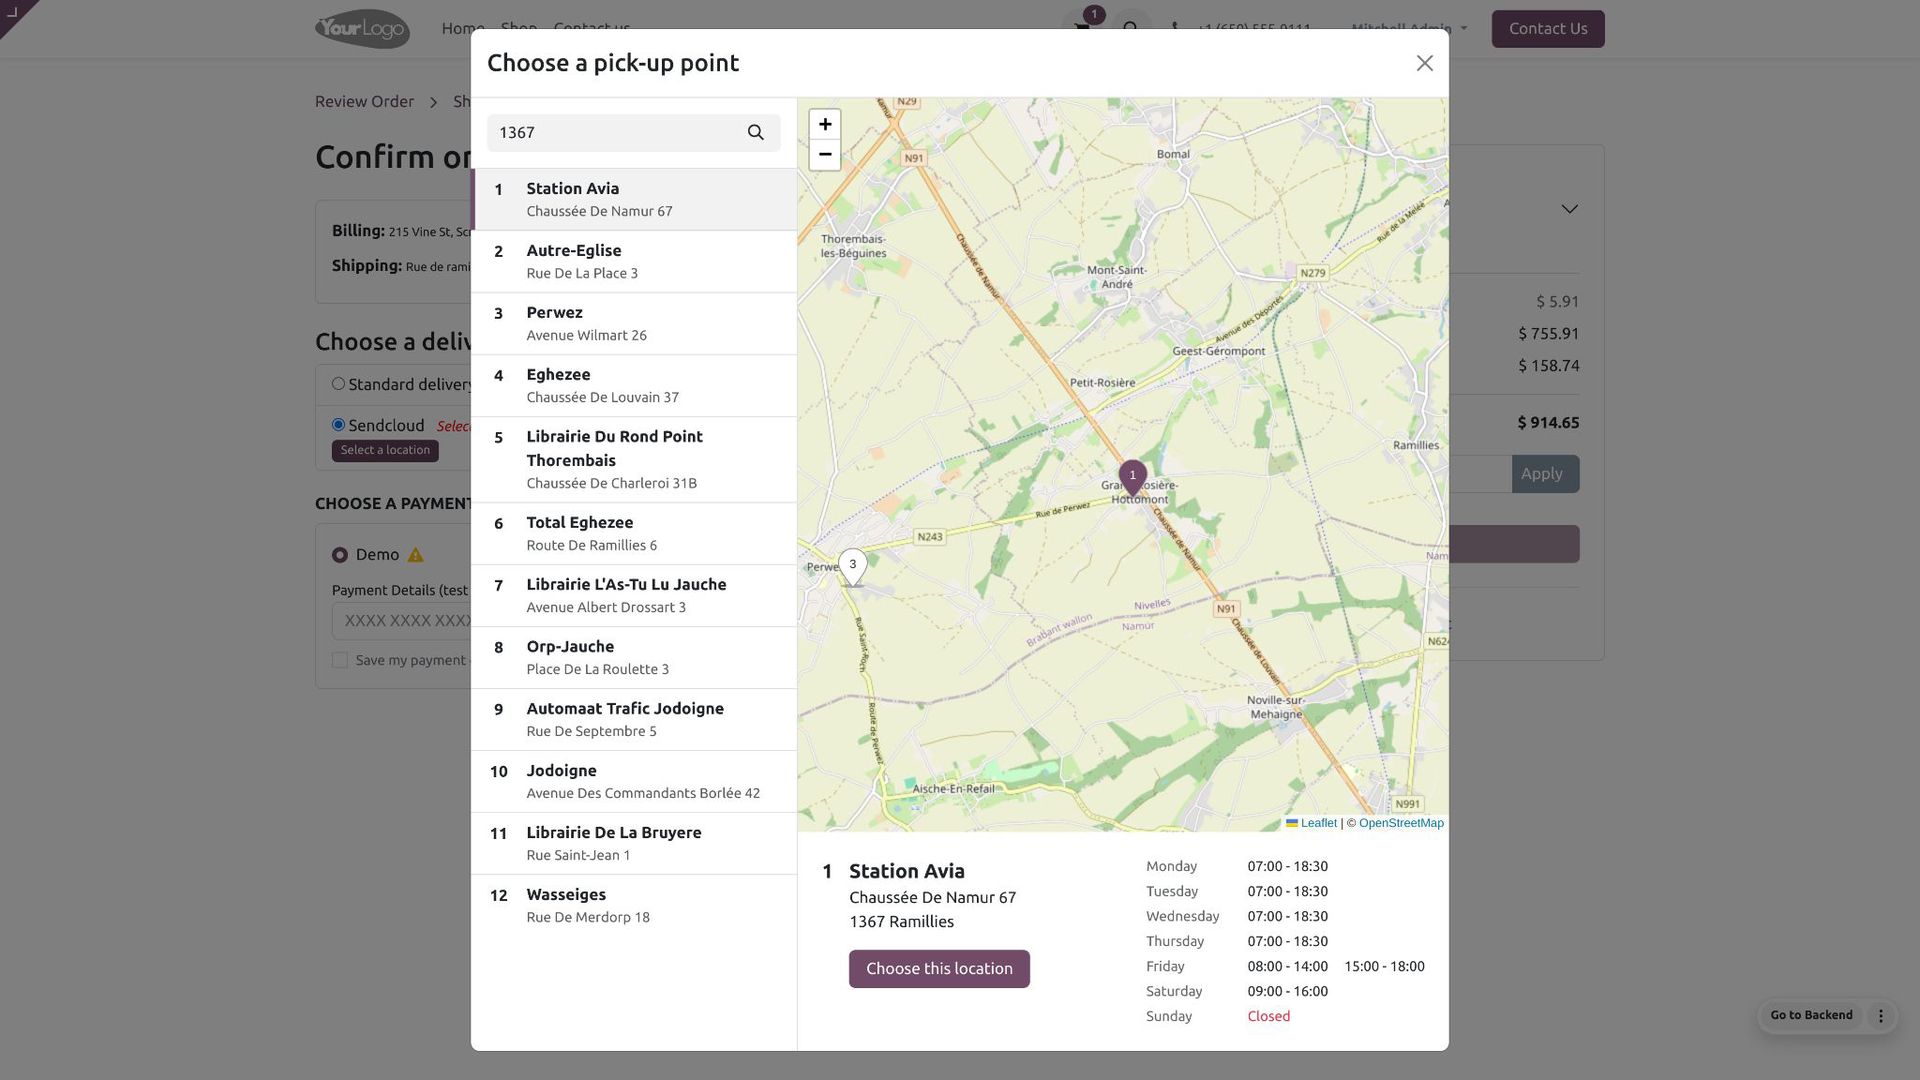This screenshot has width=1920, height=1080.
Task: Zoom in on the map
Action: coord(824,124)
